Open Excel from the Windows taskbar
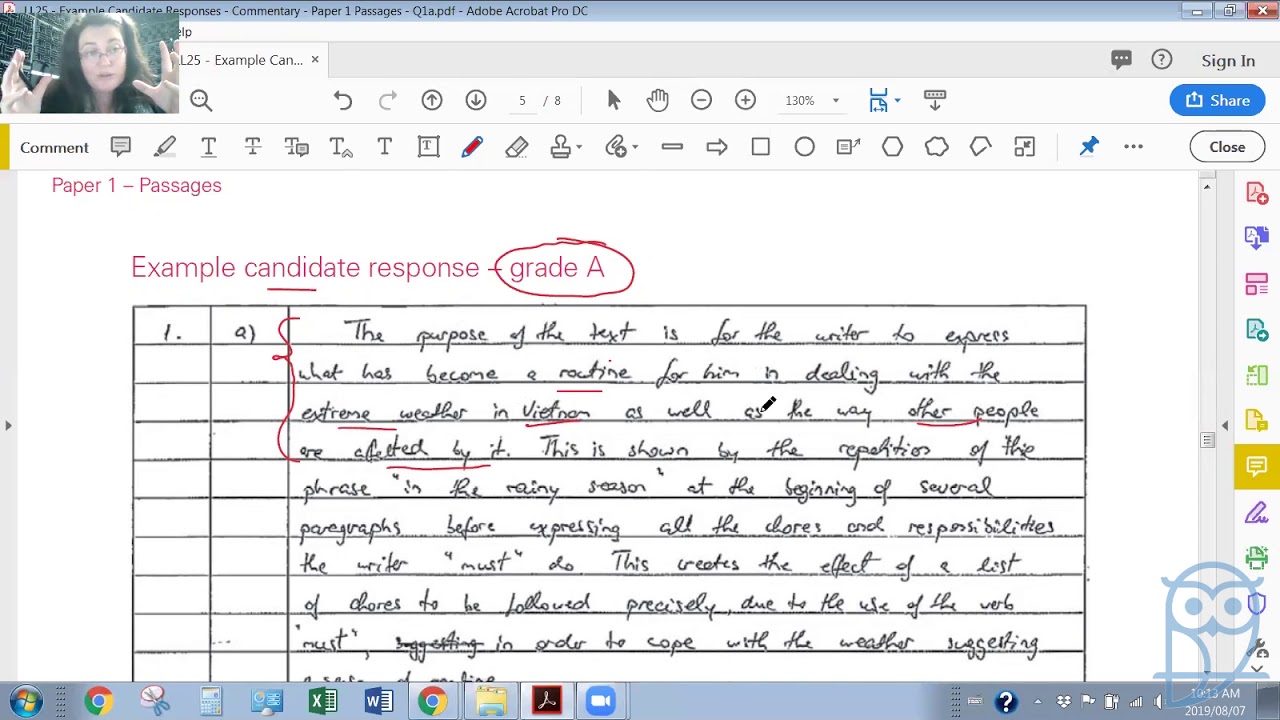This screenshot has height=720, width=1280. (323, 701)
